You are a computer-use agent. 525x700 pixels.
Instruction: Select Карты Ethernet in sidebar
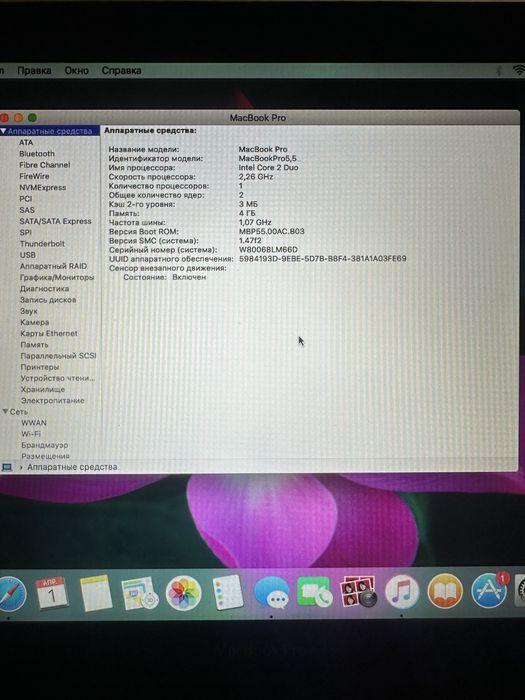click(x=49, y=333)
